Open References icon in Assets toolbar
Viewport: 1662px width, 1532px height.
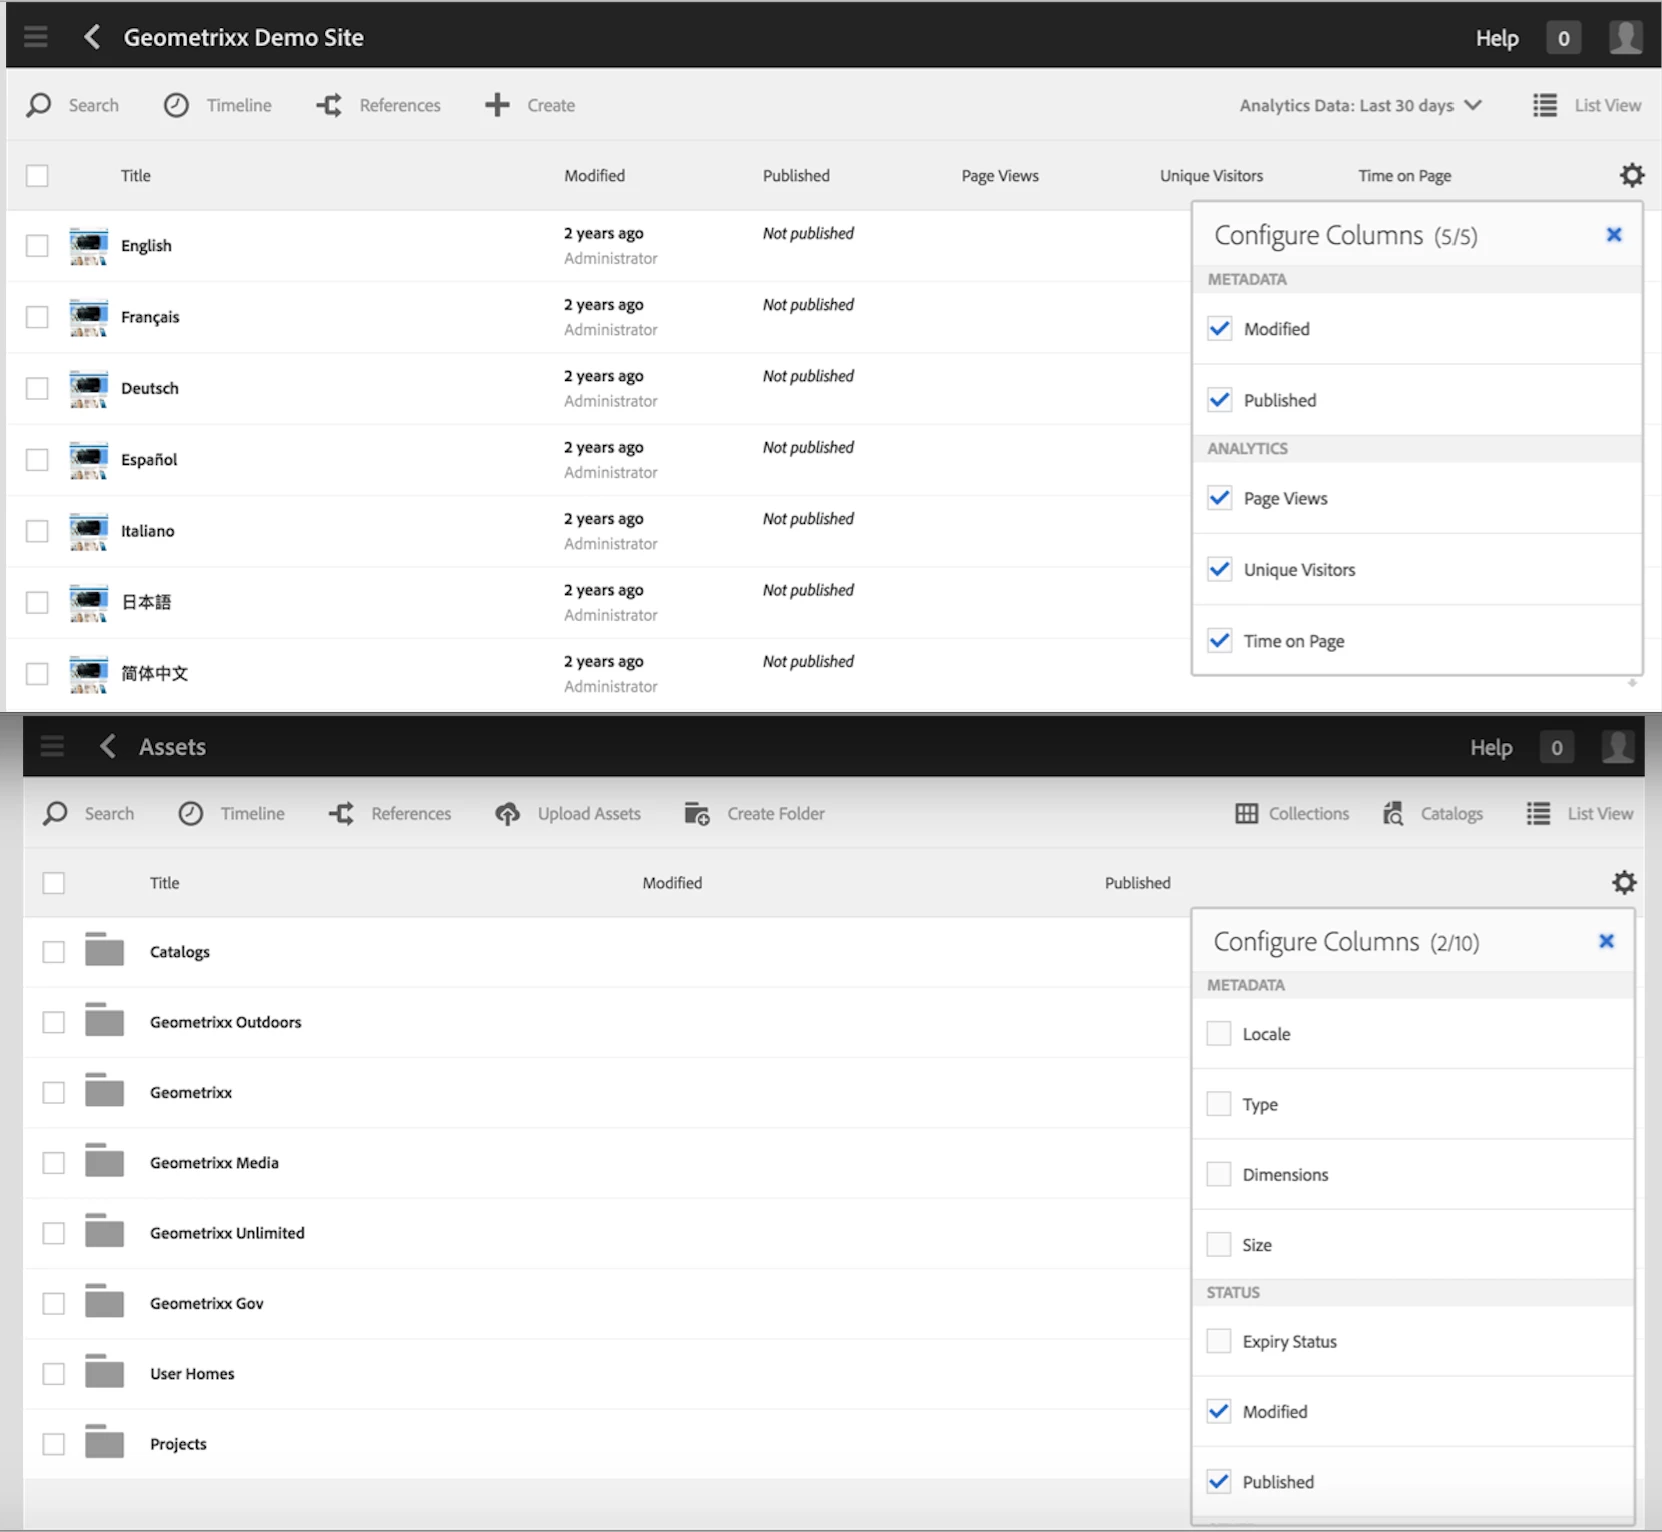tap(341, 813)
